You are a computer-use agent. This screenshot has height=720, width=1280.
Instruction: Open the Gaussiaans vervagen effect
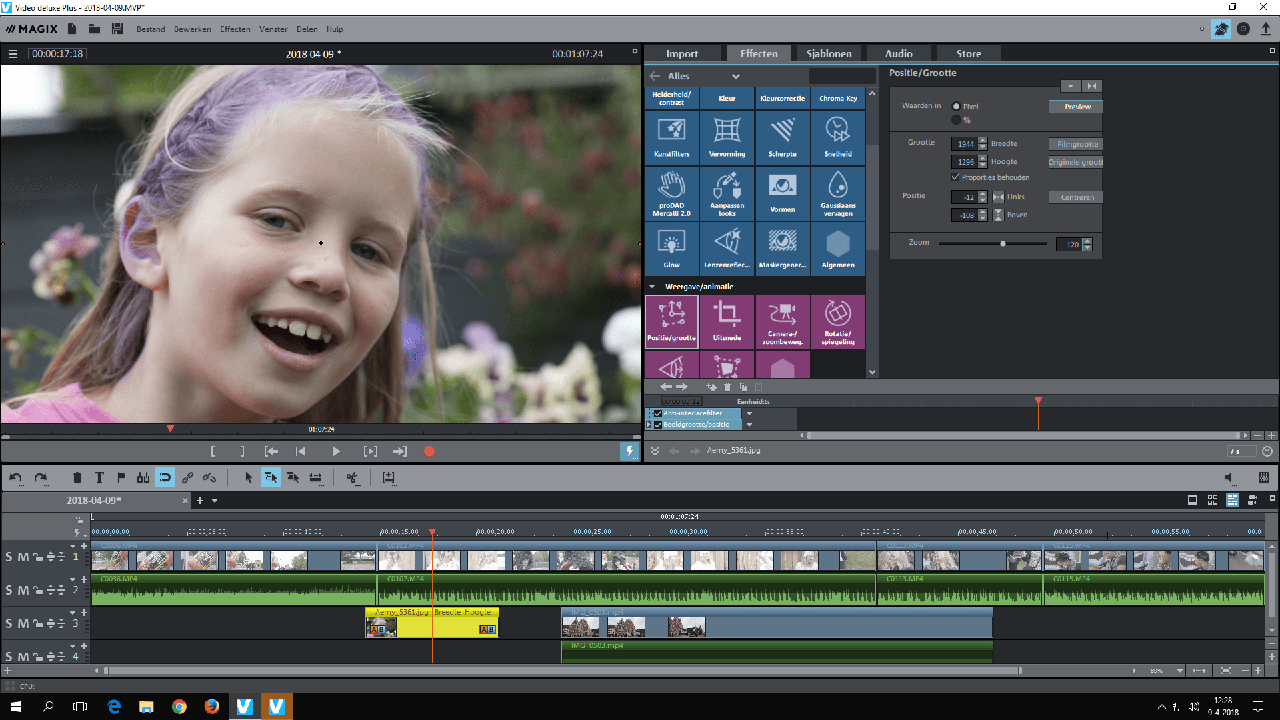(x=838, y=193)
